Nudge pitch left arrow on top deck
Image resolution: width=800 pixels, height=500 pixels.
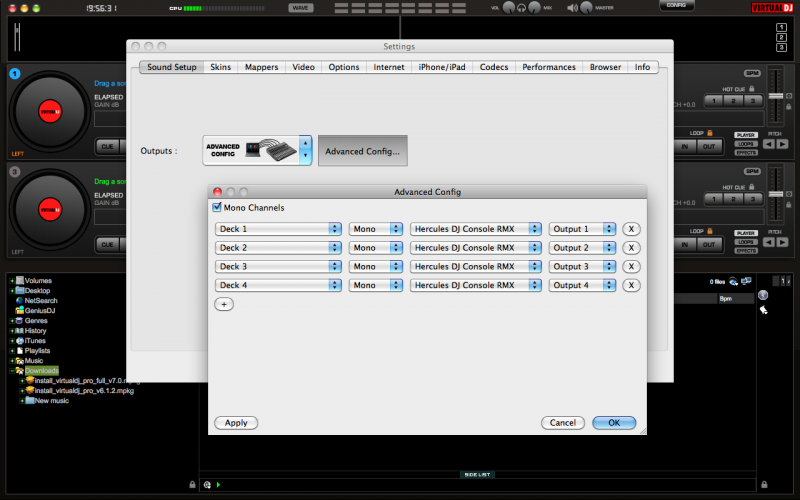(x=768, y=144)
